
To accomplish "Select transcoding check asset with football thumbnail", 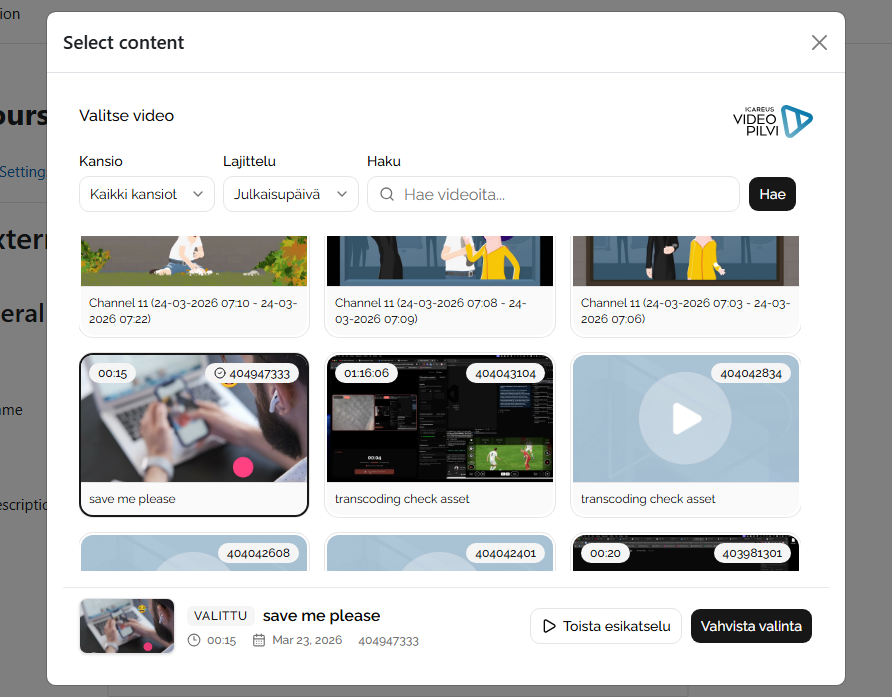I will tap(440, 435).
